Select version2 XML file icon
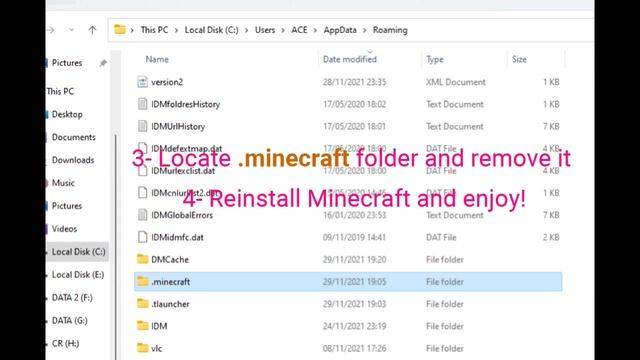 142,82
